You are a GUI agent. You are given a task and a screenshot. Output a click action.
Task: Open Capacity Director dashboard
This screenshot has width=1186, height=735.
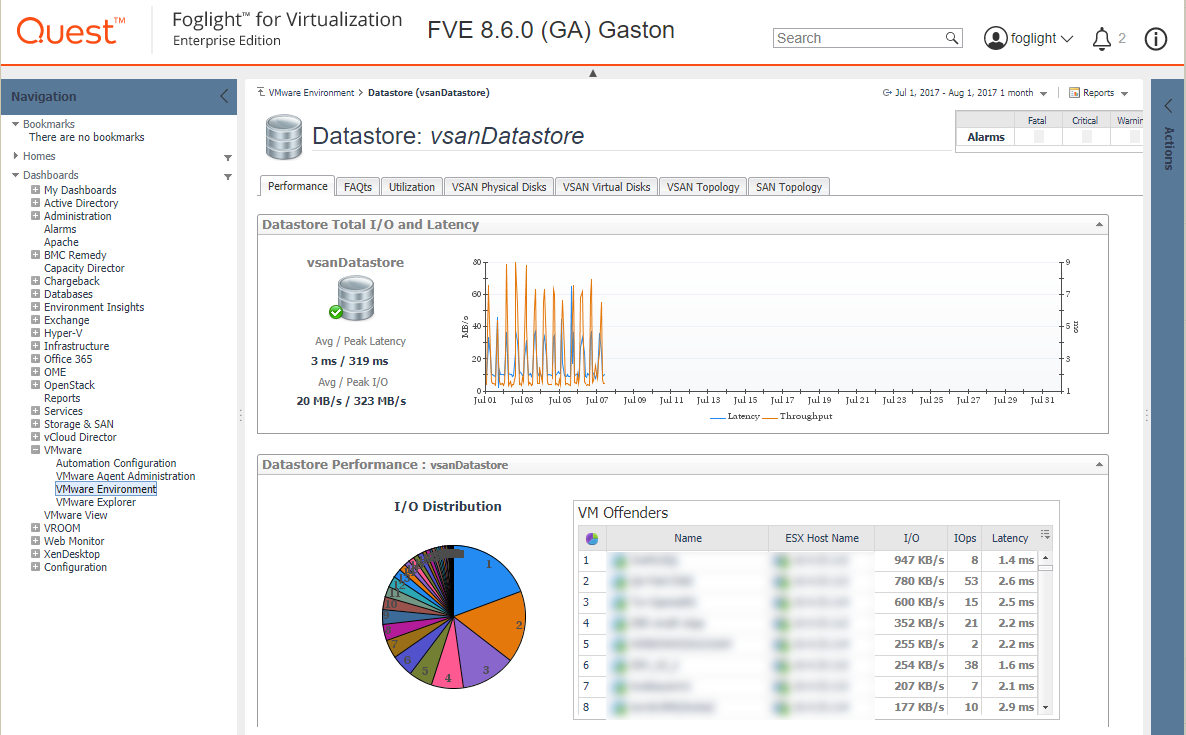tap(84, 268)
